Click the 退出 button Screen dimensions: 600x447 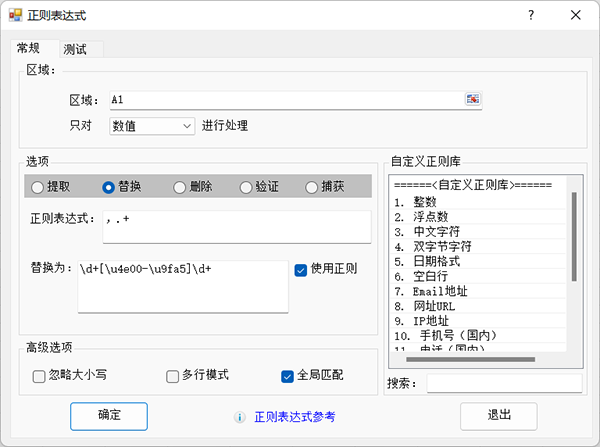coord(499,416)
